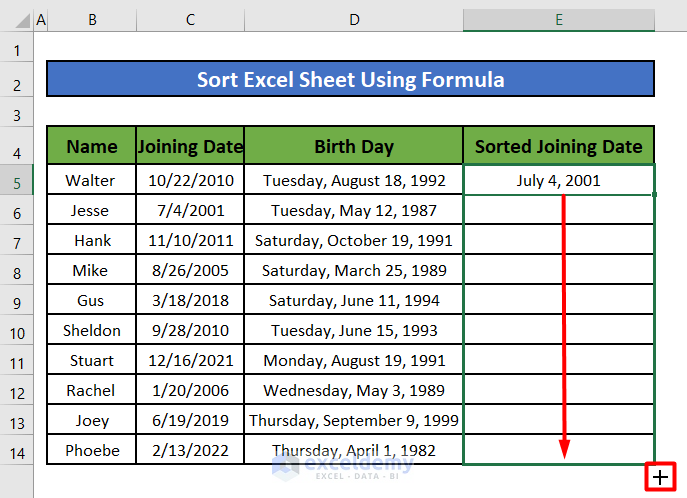Select joining date cell "8/26/2005"
The width and height of the screenshot is (687, 498).
190,271
